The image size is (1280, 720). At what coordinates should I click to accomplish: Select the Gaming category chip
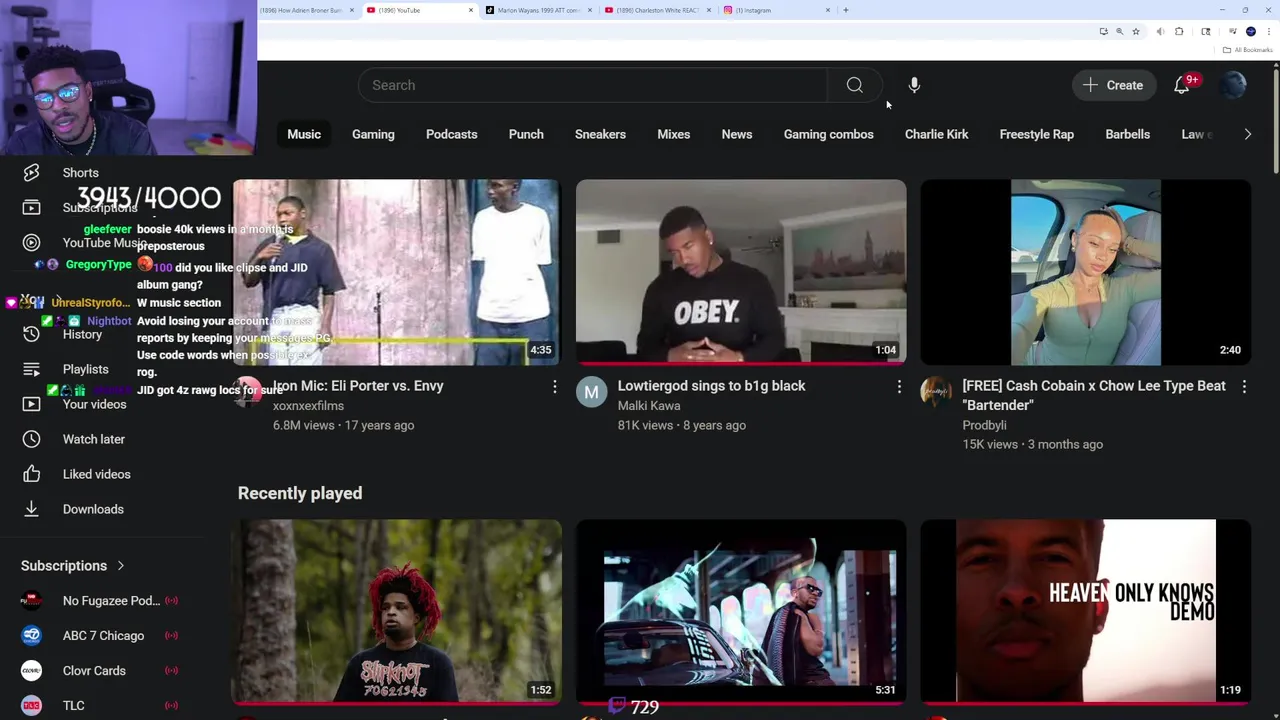coord(373,134)
